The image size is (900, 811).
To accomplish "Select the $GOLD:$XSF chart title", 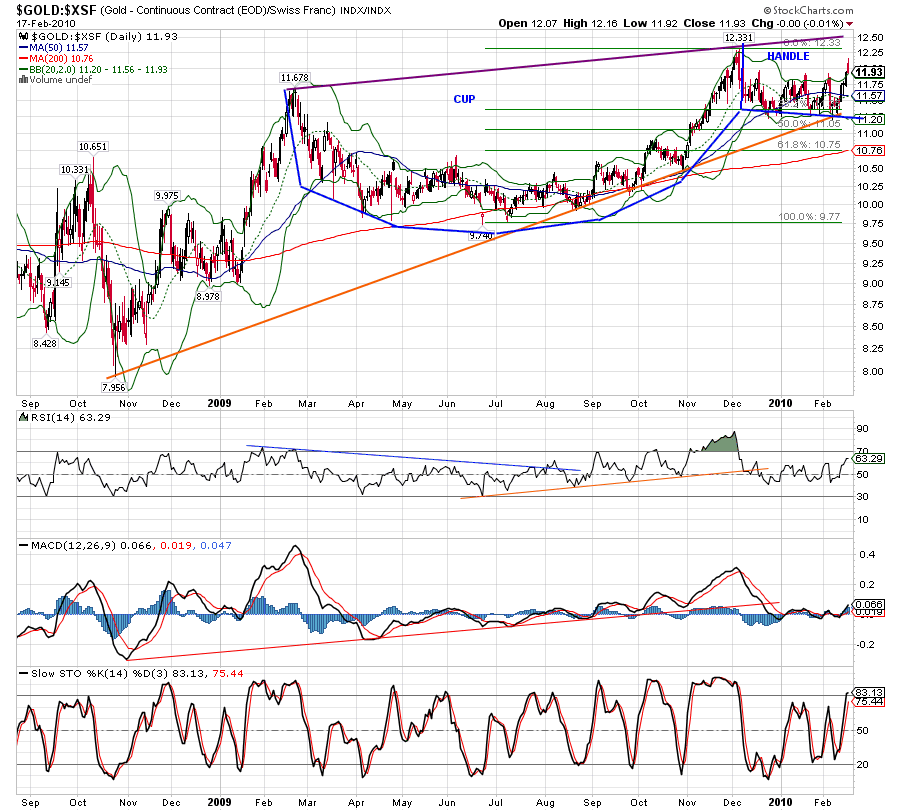I will 57,10.
